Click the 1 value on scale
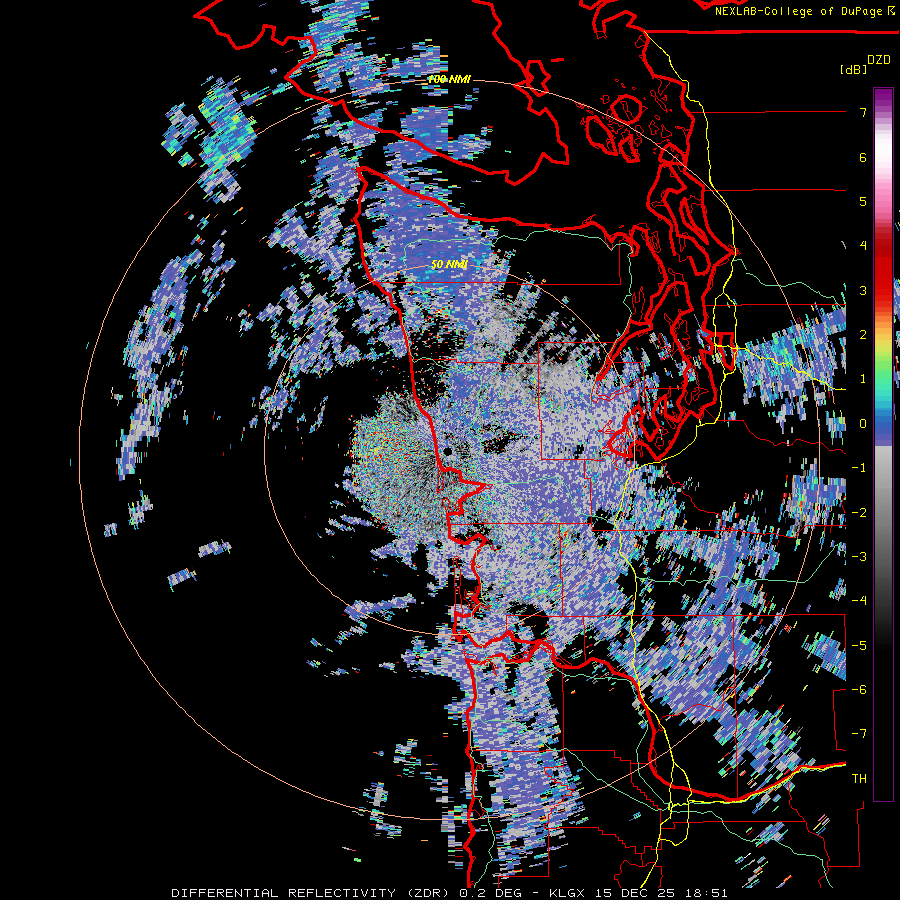The height and width of the screenshot is (900, 900). tap(863, 379)
